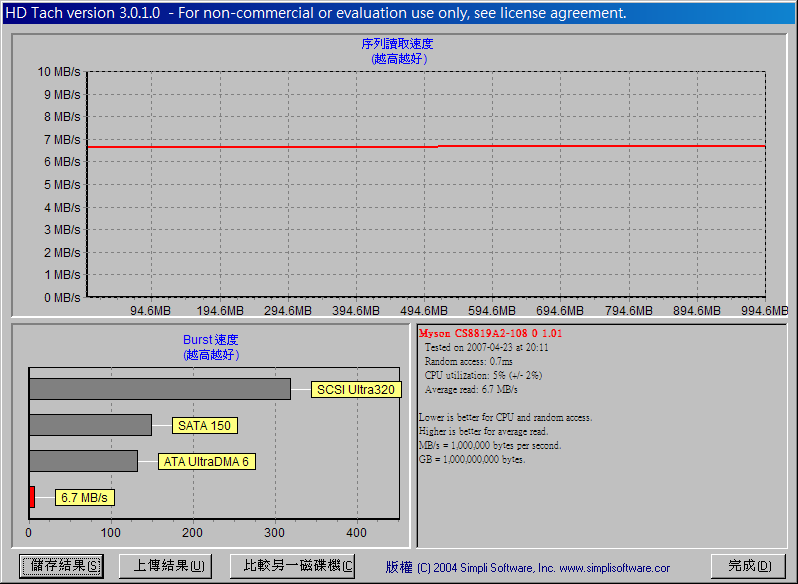Click the SATA 150 yellow label
Viewport: 798px width, 584px height.
coord(204,425)
